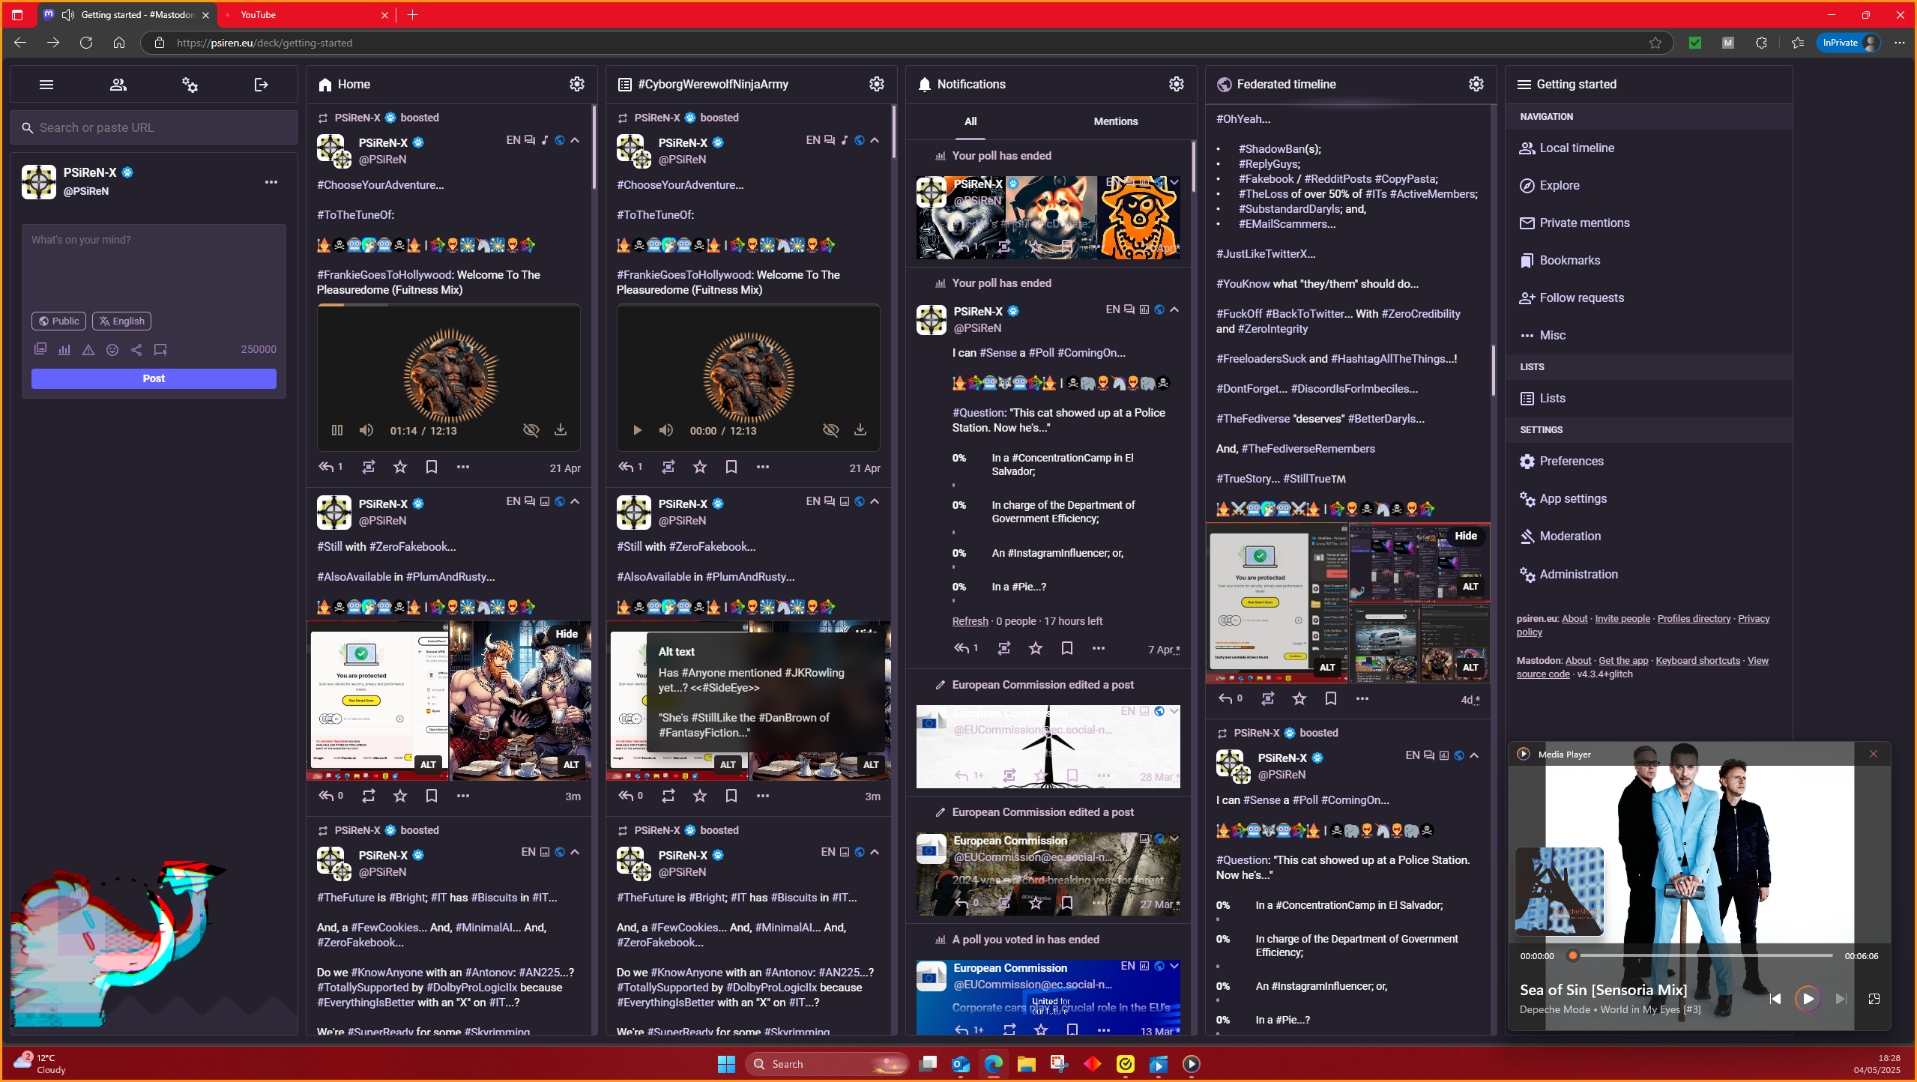The height and width of the screenshot is (1082, 1917).
Task: Open app settings cog icons in compose column
Action: click(x=190, y=85)
